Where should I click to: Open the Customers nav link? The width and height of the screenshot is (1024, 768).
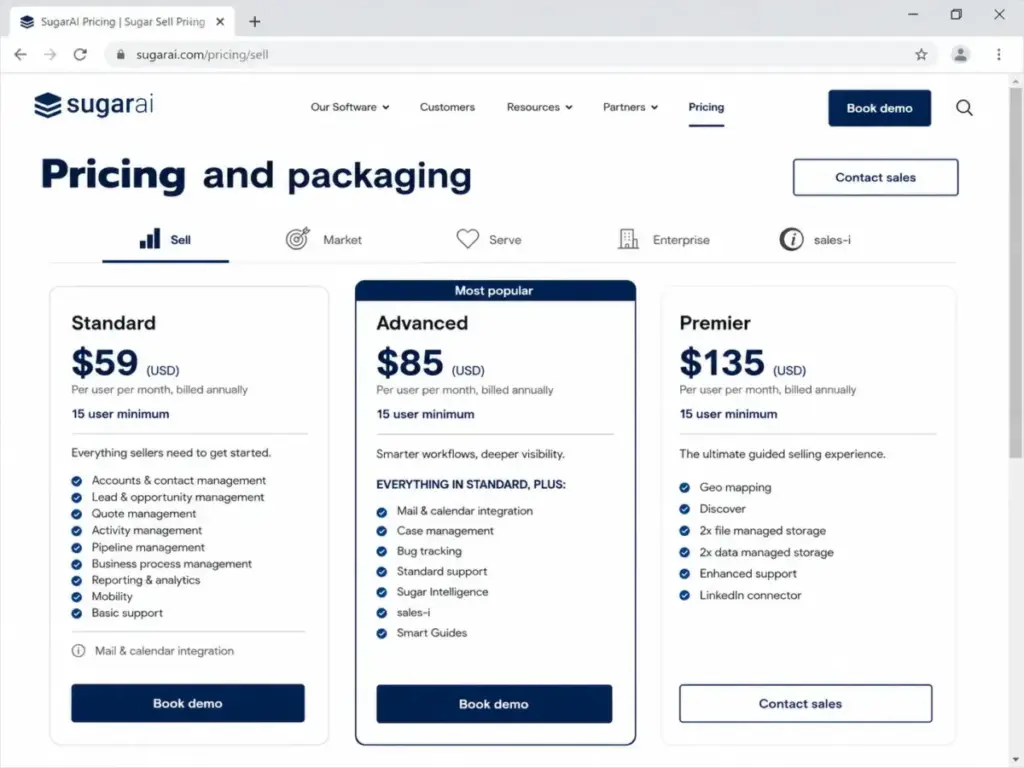447,107
